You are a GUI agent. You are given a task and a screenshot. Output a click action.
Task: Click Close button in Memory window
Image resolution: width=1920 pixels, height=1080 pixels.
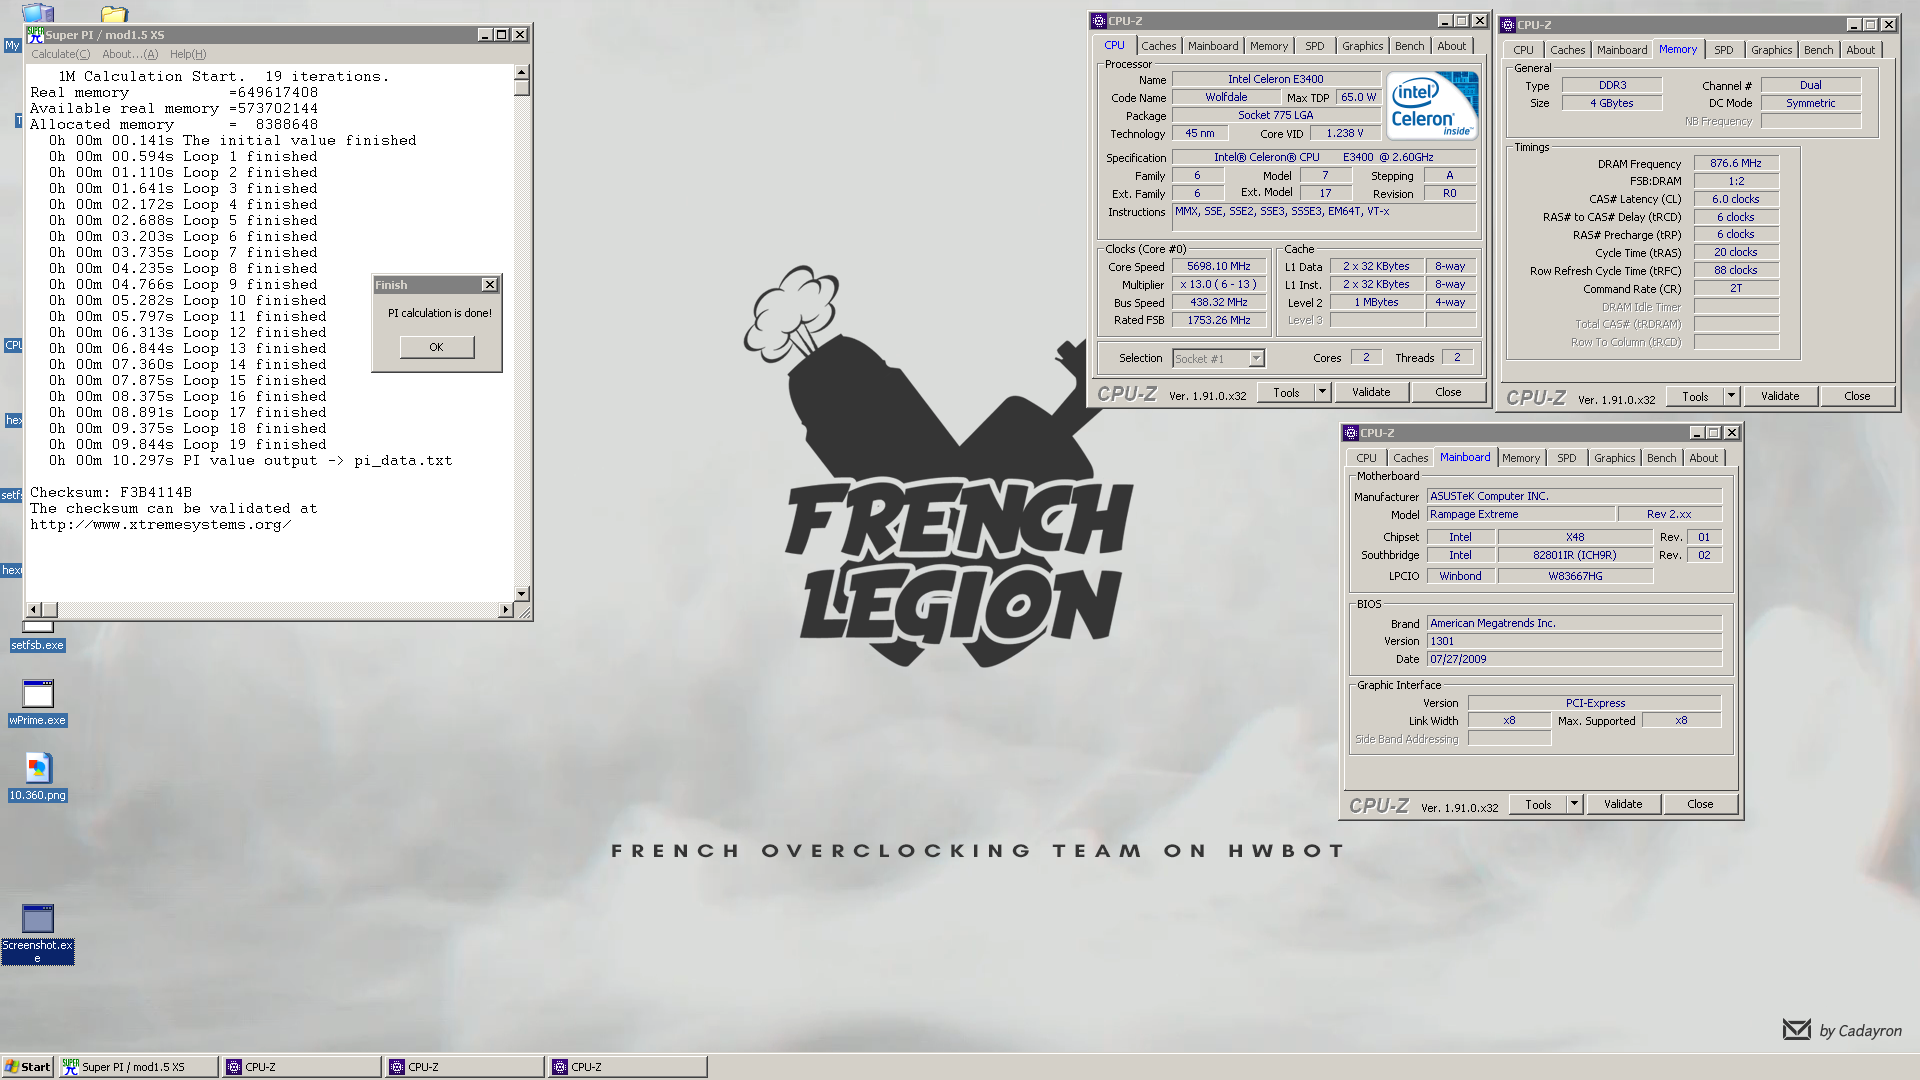tap(1857, 396)
